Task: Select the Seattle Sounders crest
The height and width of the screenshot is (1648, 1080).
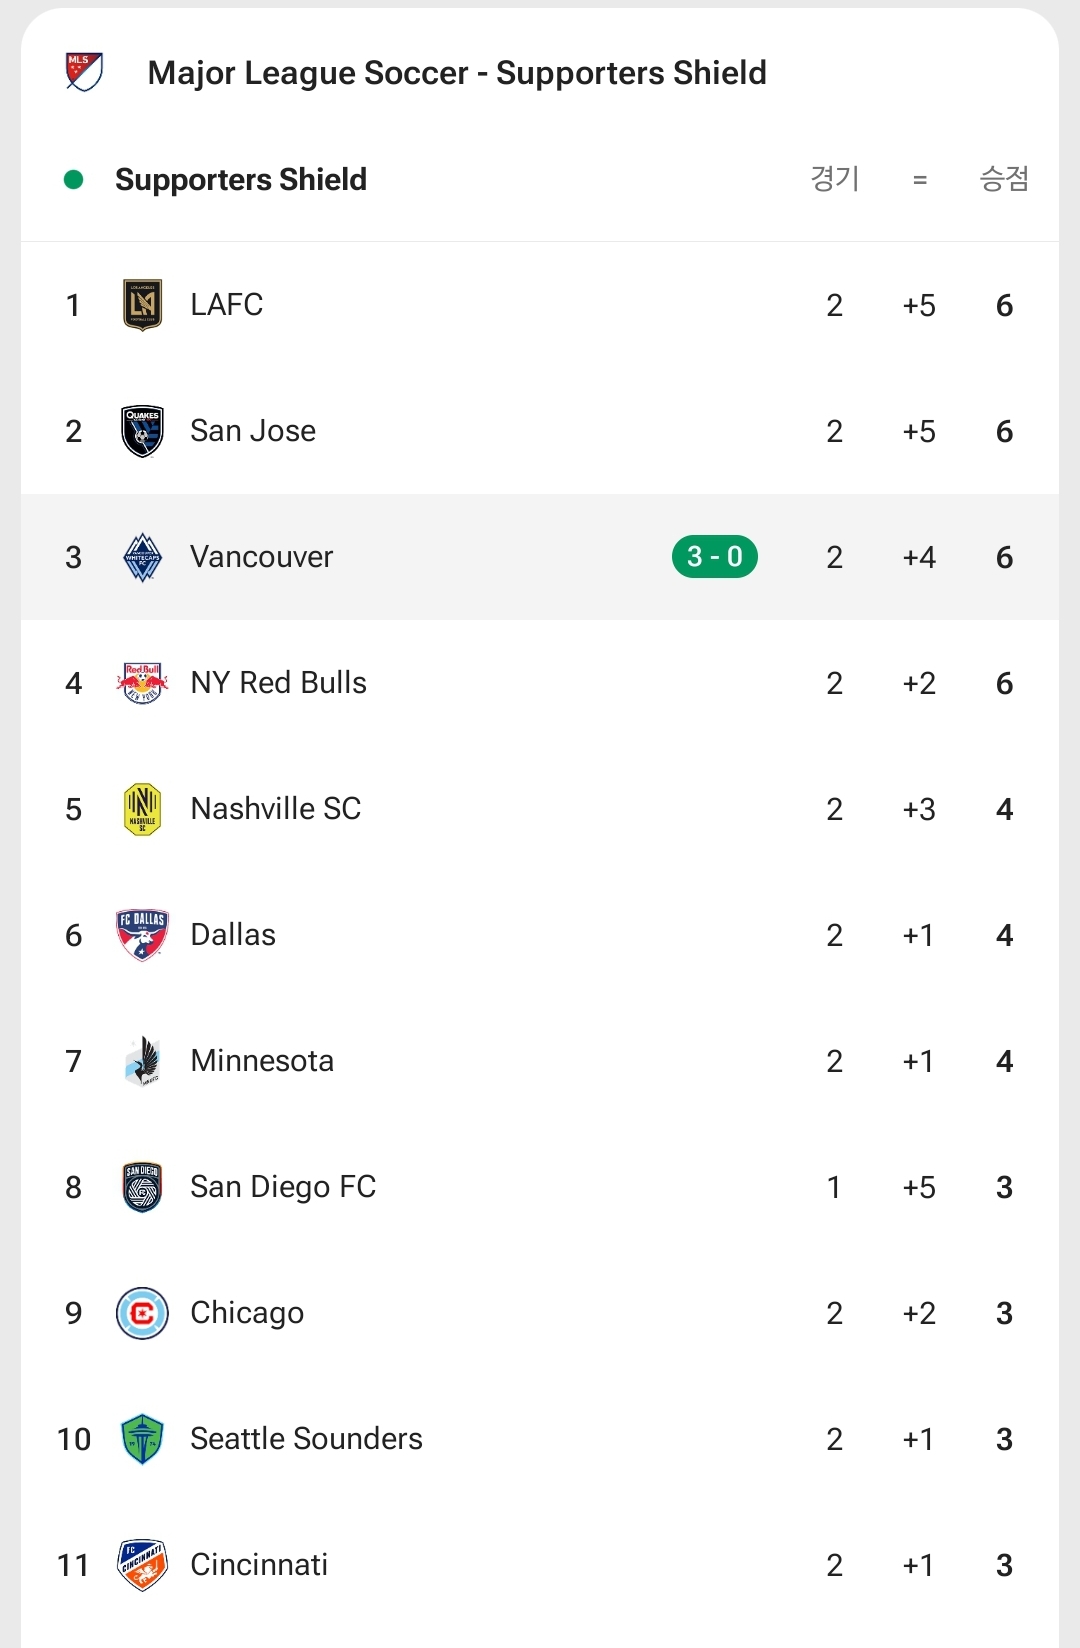Action: (142, 1439)
